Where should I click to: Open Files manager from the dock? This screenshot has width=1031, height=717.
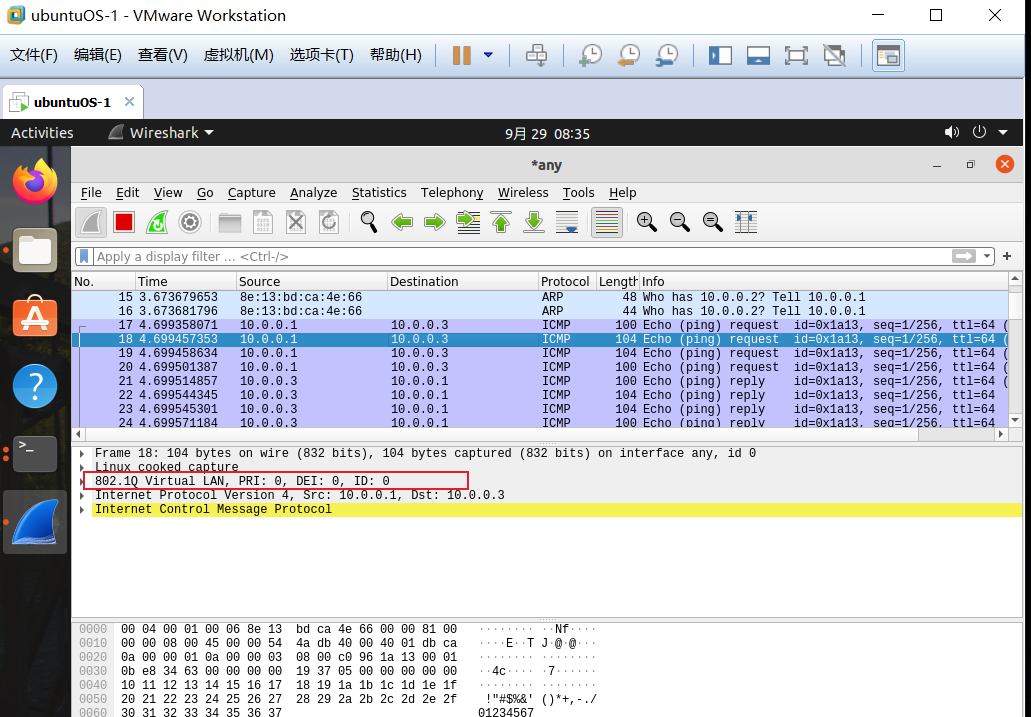36,251
